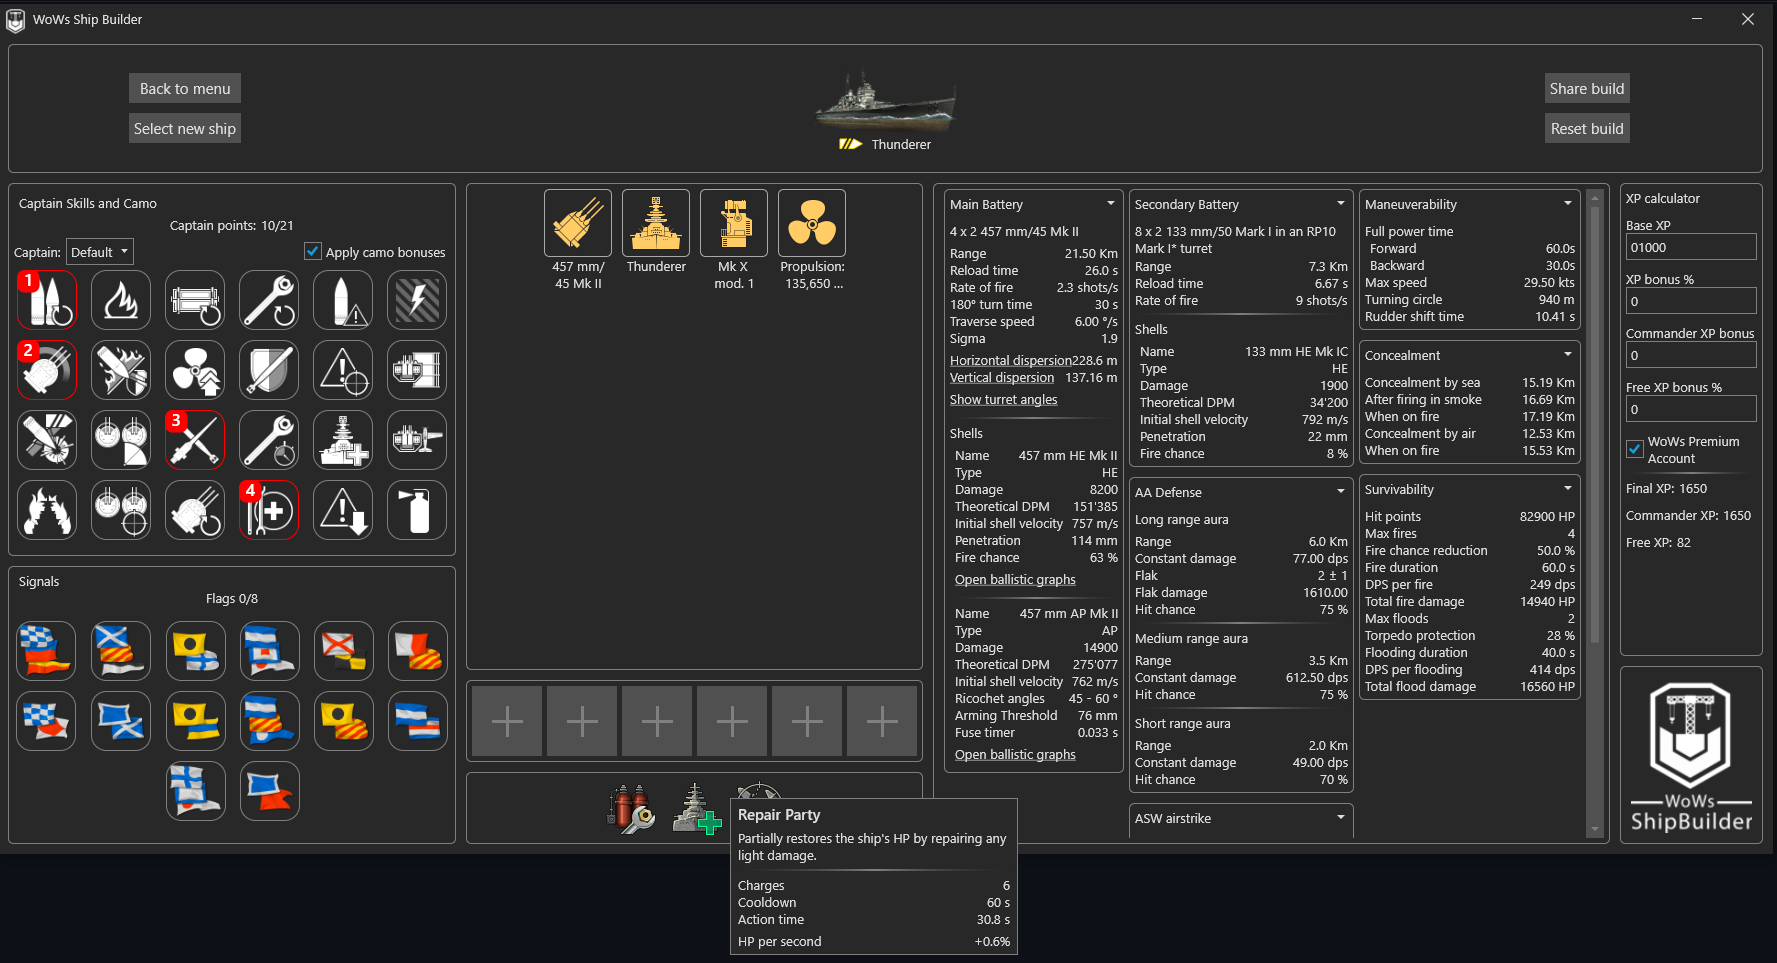Pick the propeller with upward arrows captain skill
This screenshot has width=1777, height=963.
click(194, 369)
